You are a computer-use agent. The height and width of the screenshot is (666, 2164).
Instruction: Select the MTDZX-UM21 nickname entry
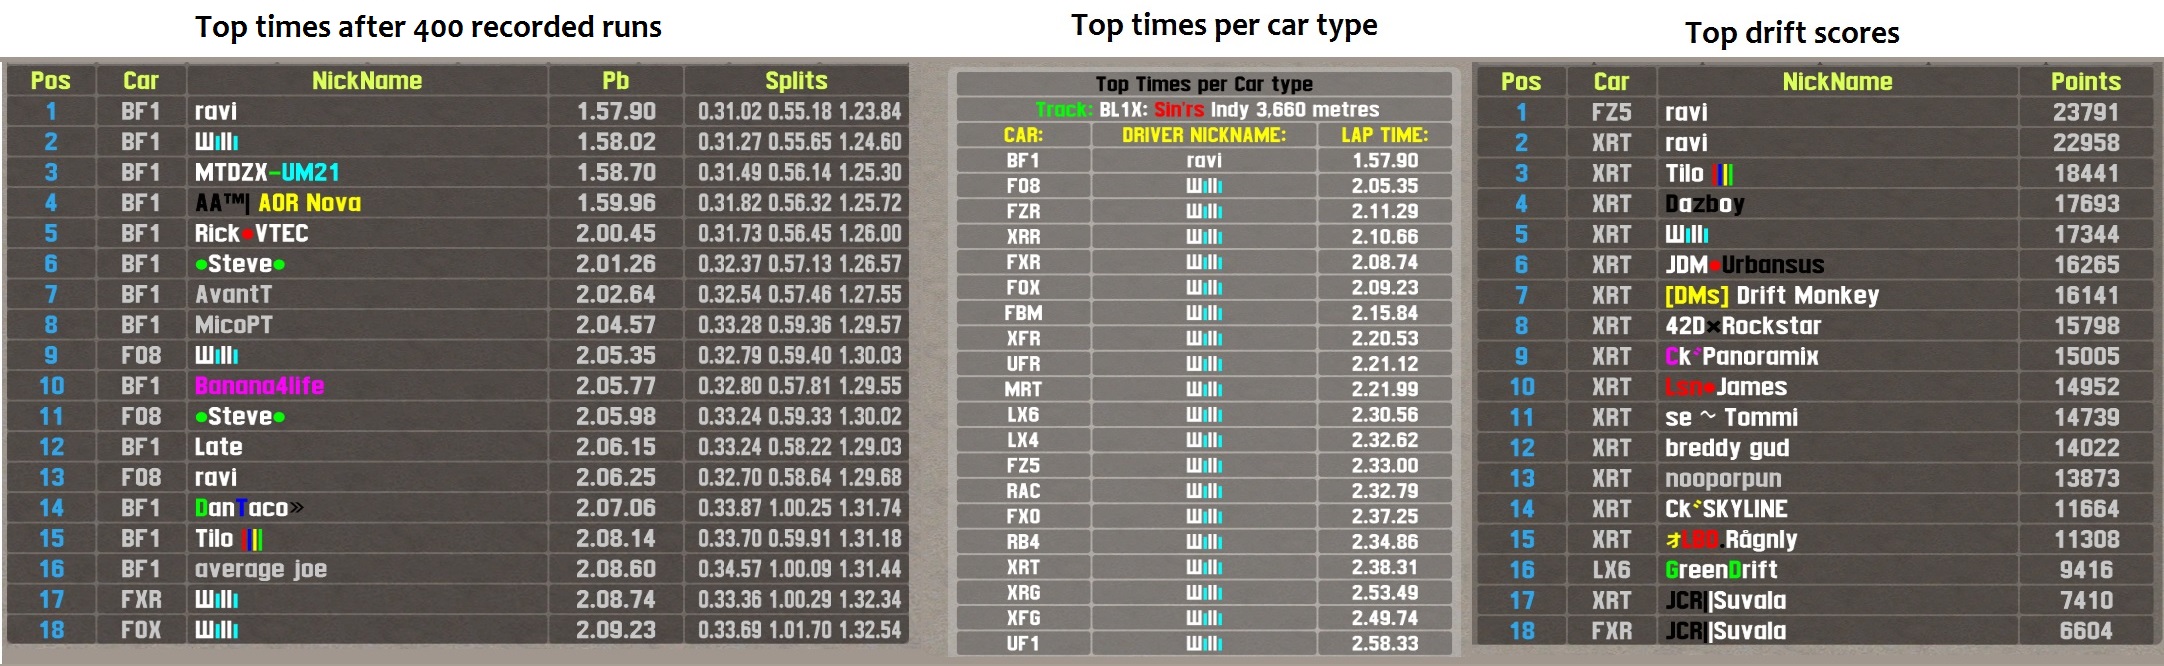pyautogui.click(x=267, y=172)
